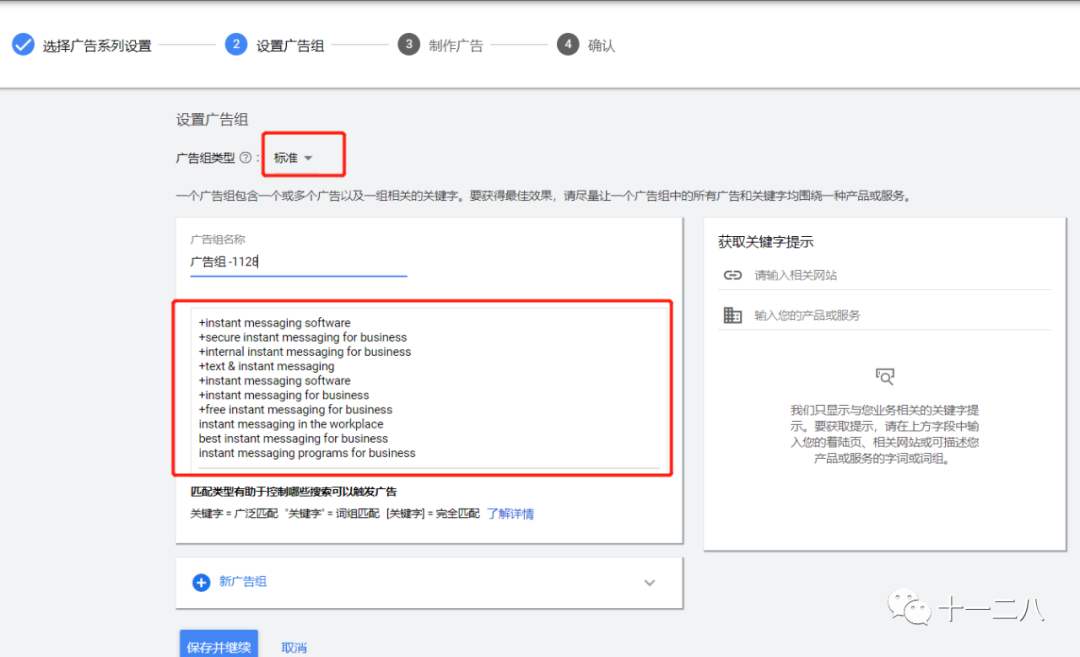Click the step 3 制作广告 circle icon

pos(409,44)
